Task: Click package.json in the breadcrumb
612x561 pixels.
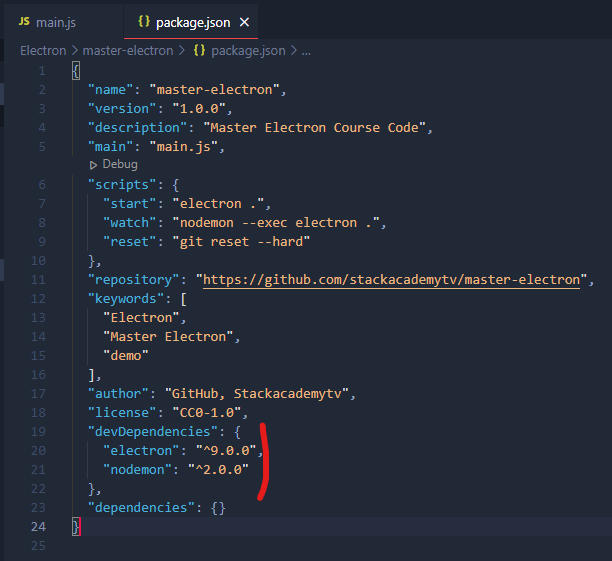Action: [248, 51]
